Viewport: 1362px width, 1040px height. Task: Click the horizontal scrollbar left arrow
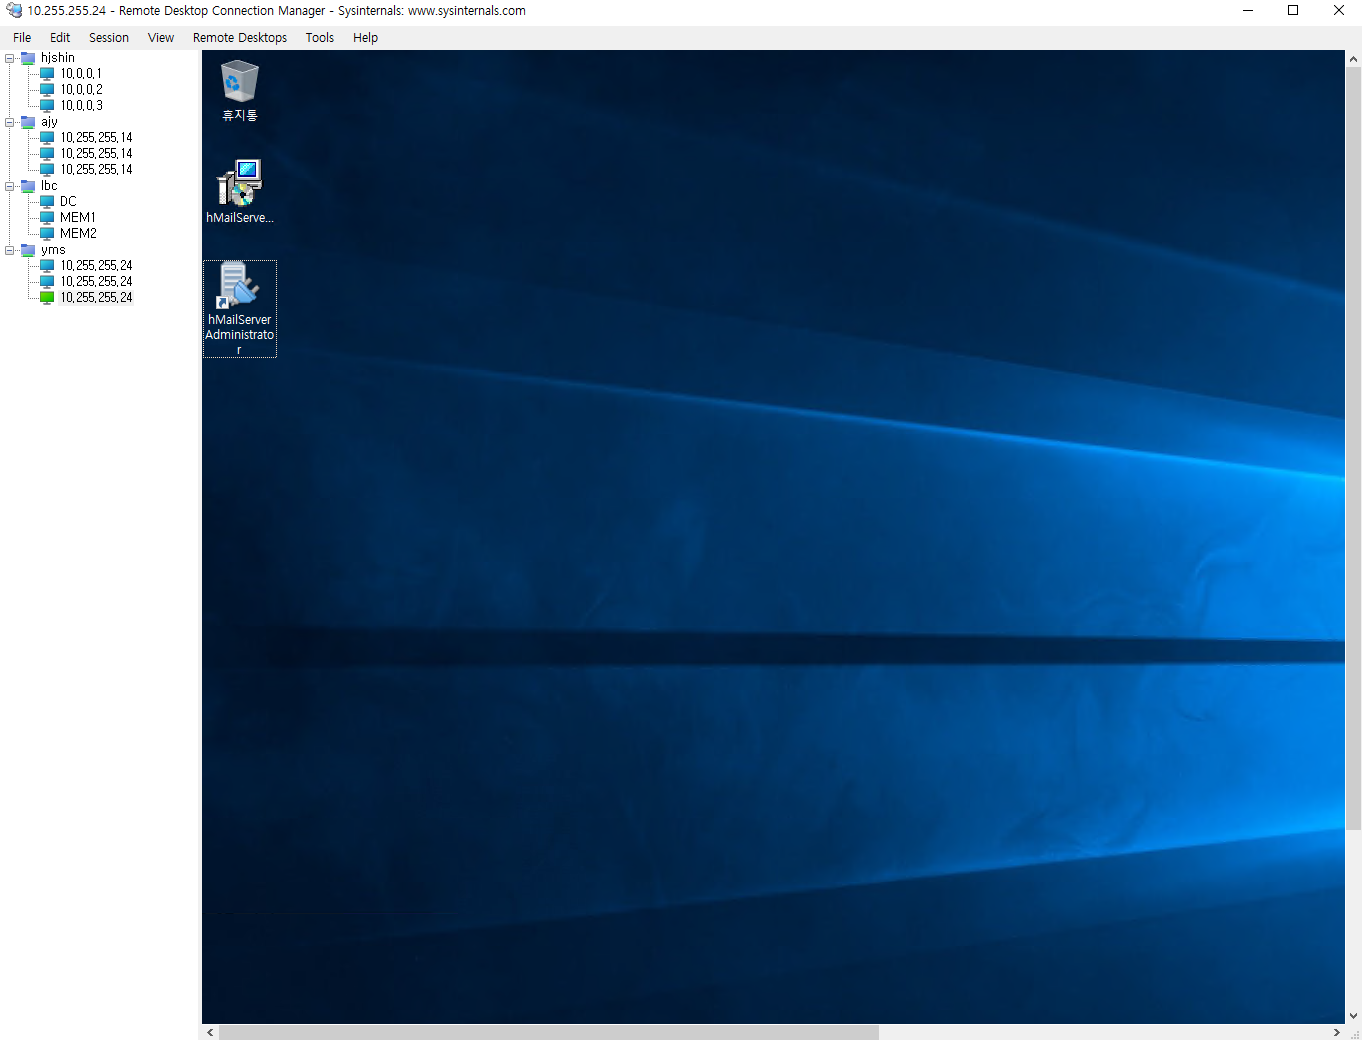click(x=210, y=1032)
